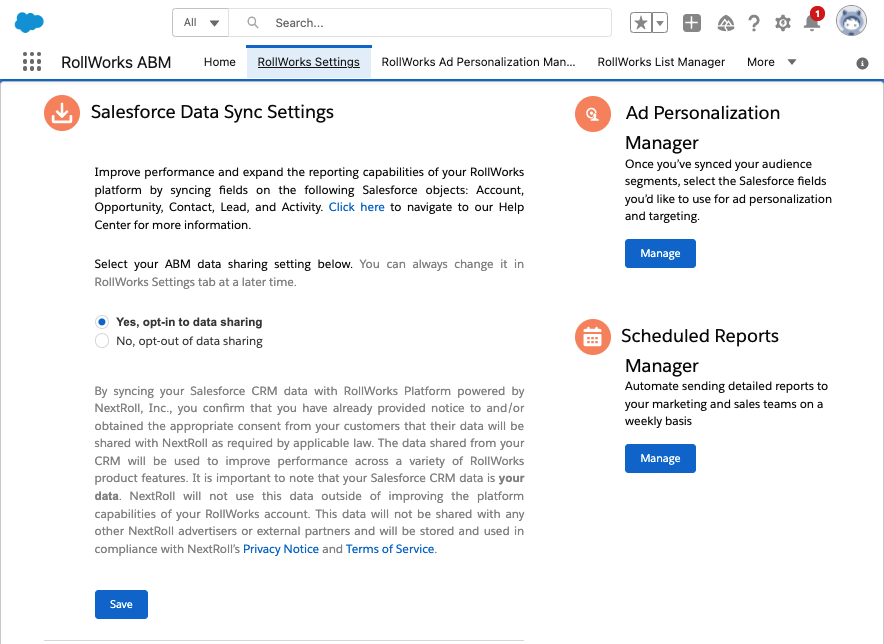Viewport: 884px width, 644px height.
Task: Click the info icon in navigation bar
Action: coord(862,63)
